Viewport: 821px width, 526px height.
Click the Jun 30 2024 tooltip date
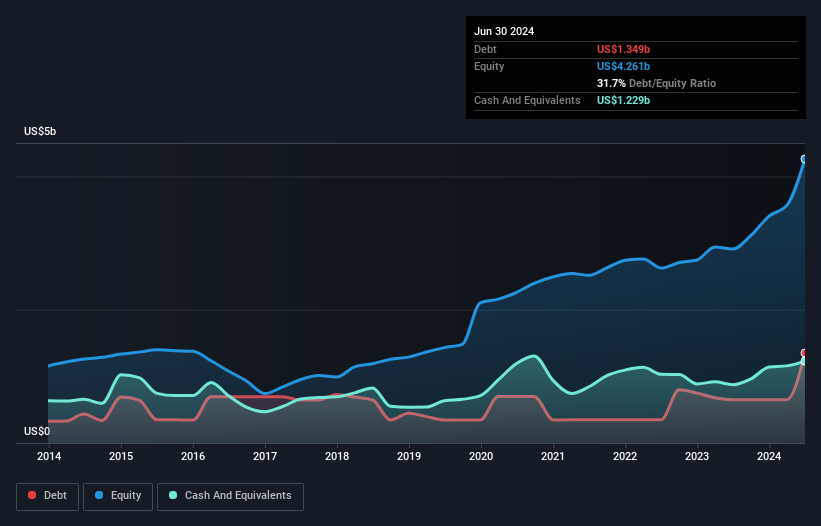pyautogui.click(x=504, y=31)
